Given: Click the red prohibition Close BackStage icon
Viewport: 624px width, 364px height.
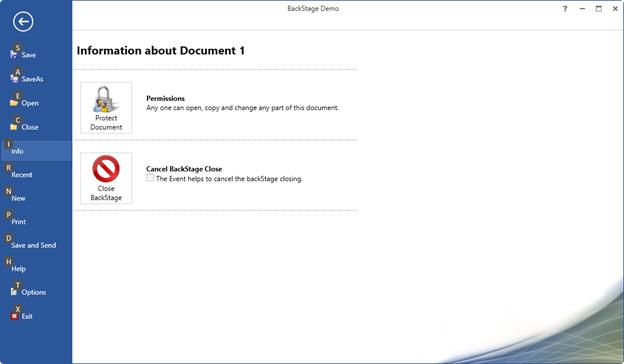Looking at the screenshot, I should click(x=106, y=169).
